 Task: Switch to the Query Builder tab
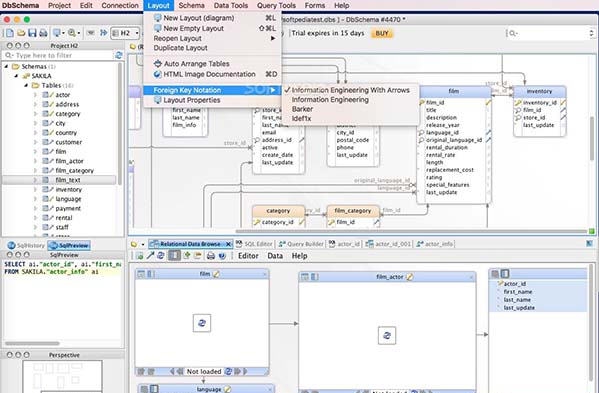point(301,244)
